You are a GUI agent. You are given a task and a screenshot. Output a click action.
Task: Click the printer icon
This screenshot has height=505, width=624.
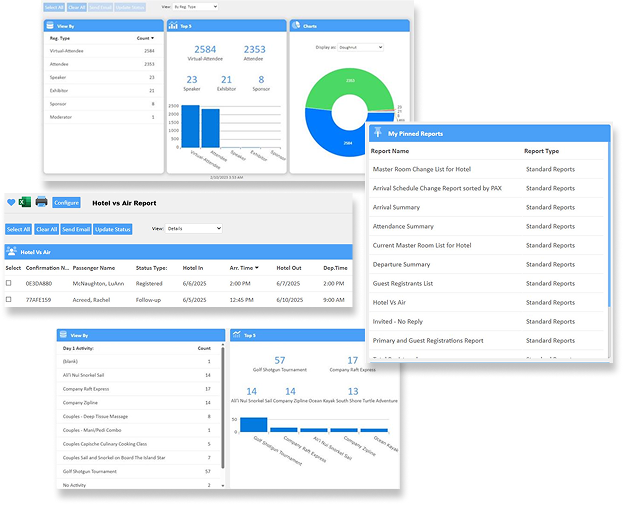point(41,202)
